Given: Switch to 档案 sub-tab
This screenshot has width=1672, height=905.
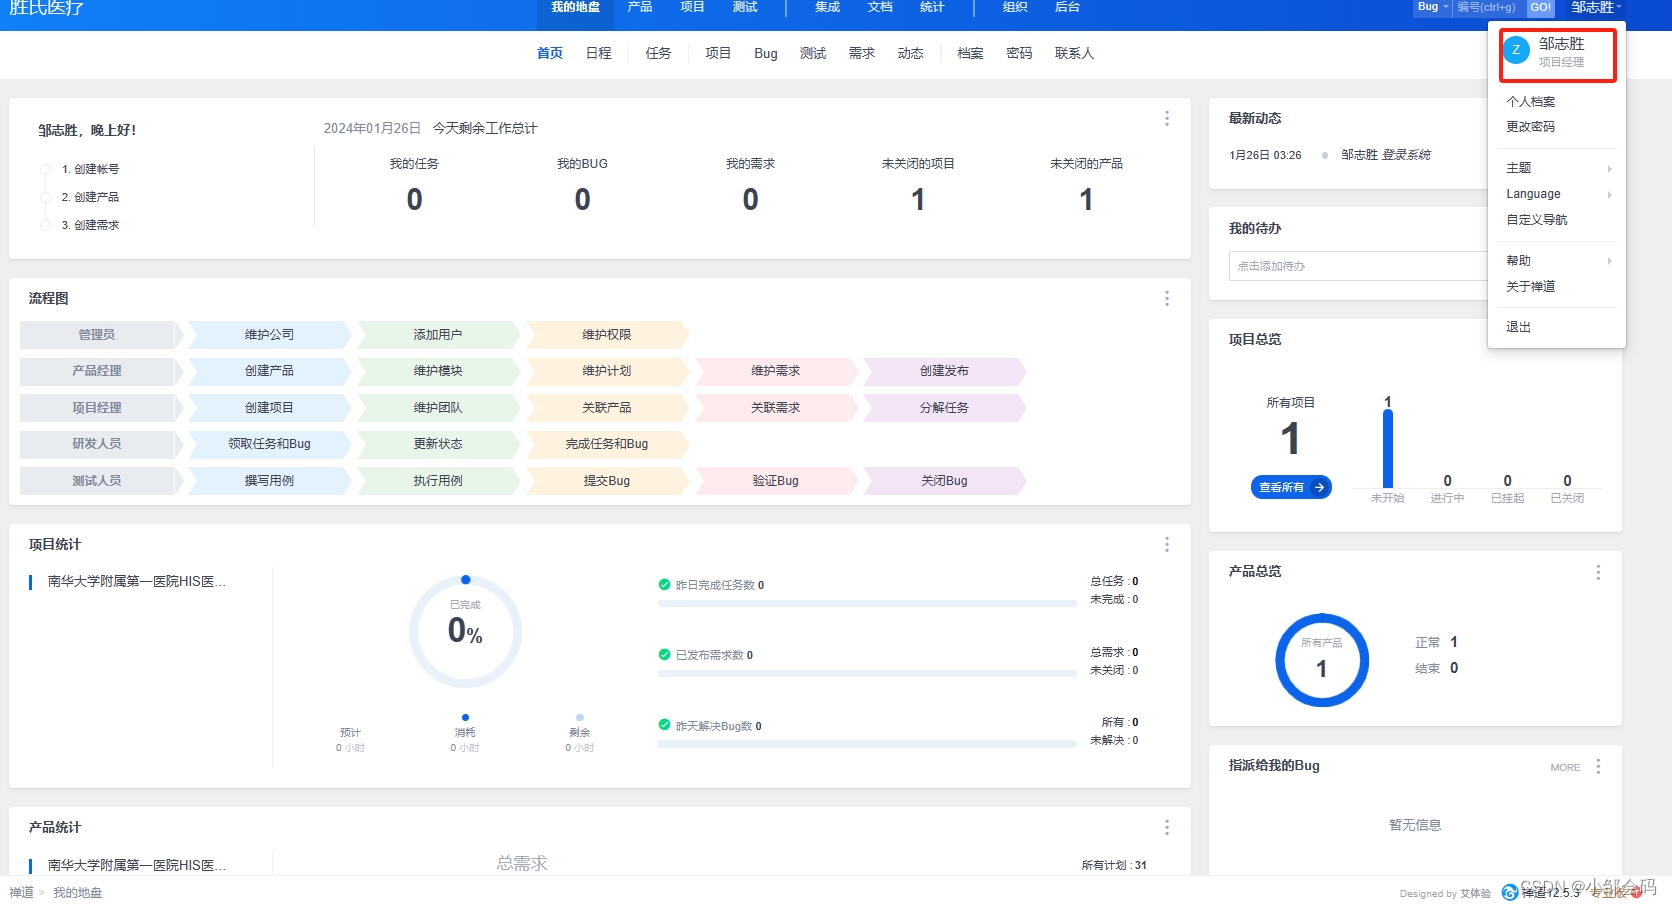Looking at the screenshot, I should (970, 54).
